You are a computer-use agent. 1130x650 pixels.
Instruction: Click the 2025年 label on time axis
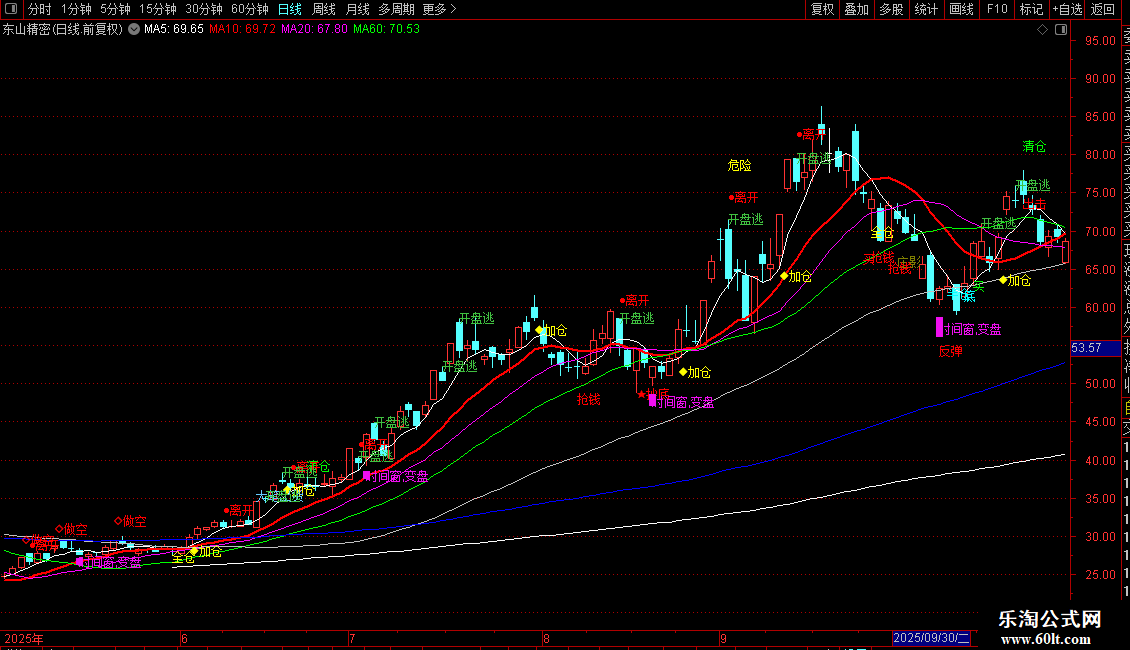[x=24, y=638]
